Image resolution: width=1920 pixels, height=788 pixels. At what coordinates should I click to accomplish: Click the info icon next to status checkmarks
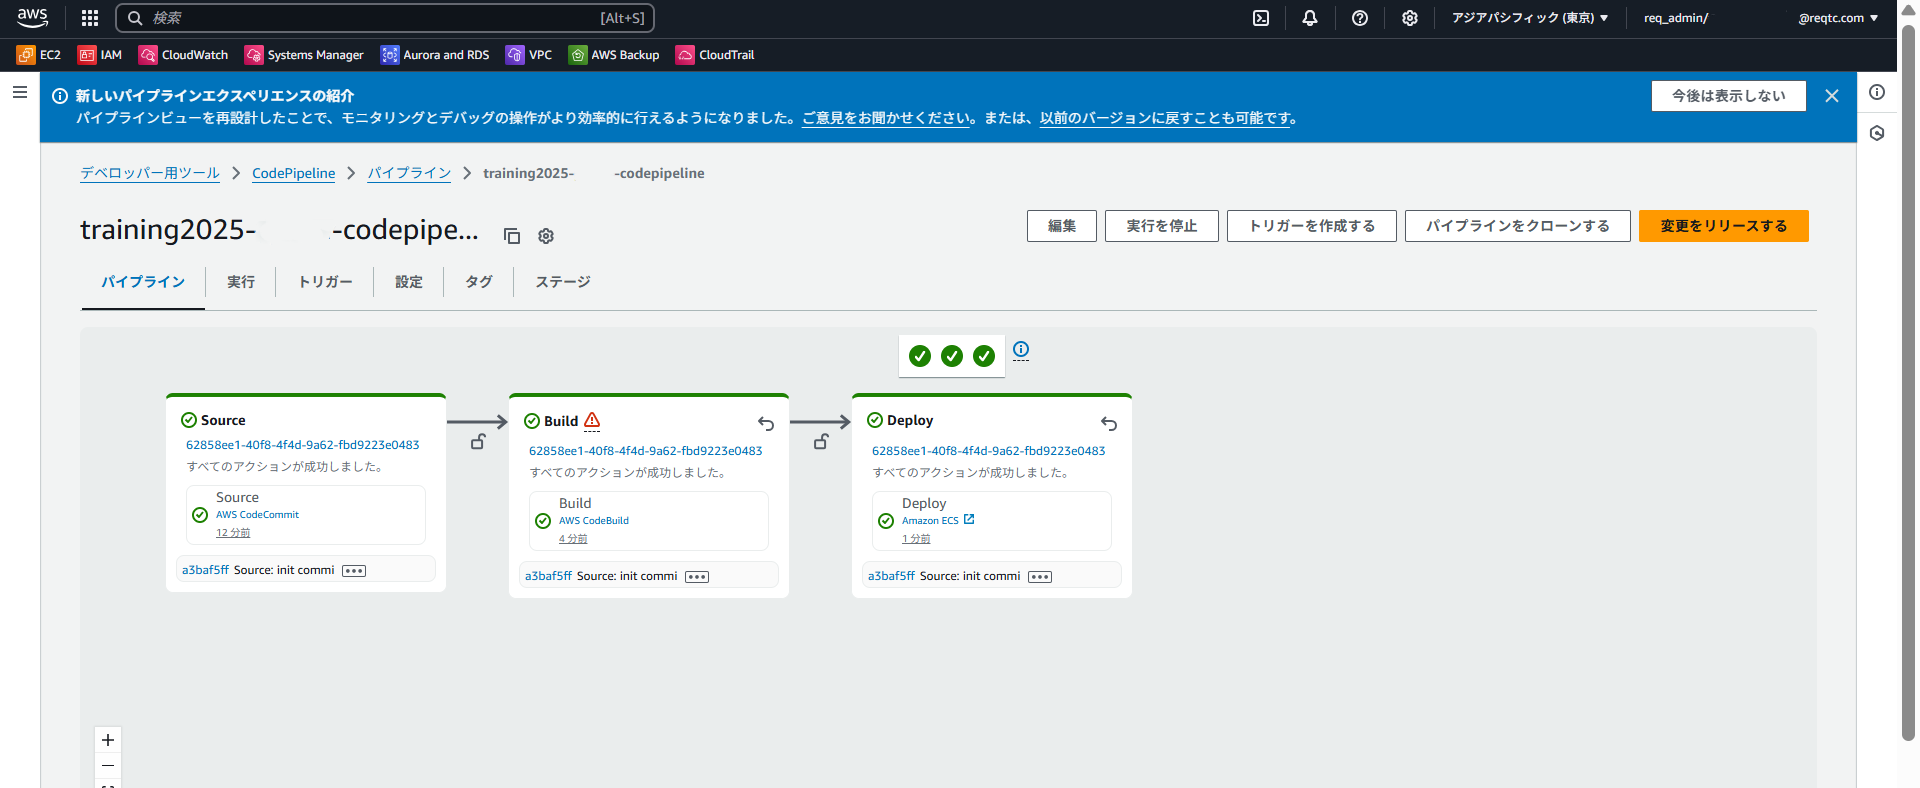pyautogui.click(x=1021, y=349)
